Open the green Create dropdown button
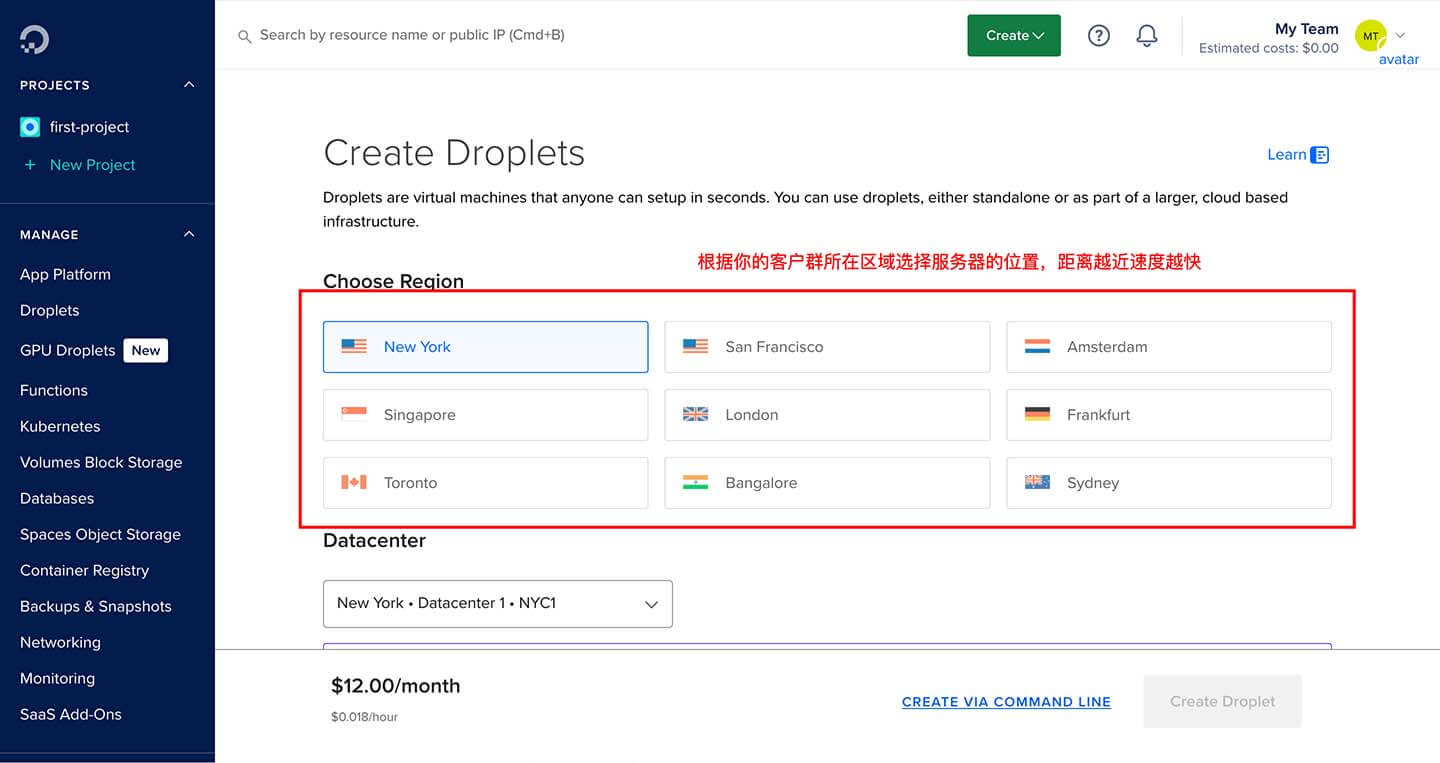This screenshot has height=763, width=1440. [x=1014, y=36]
